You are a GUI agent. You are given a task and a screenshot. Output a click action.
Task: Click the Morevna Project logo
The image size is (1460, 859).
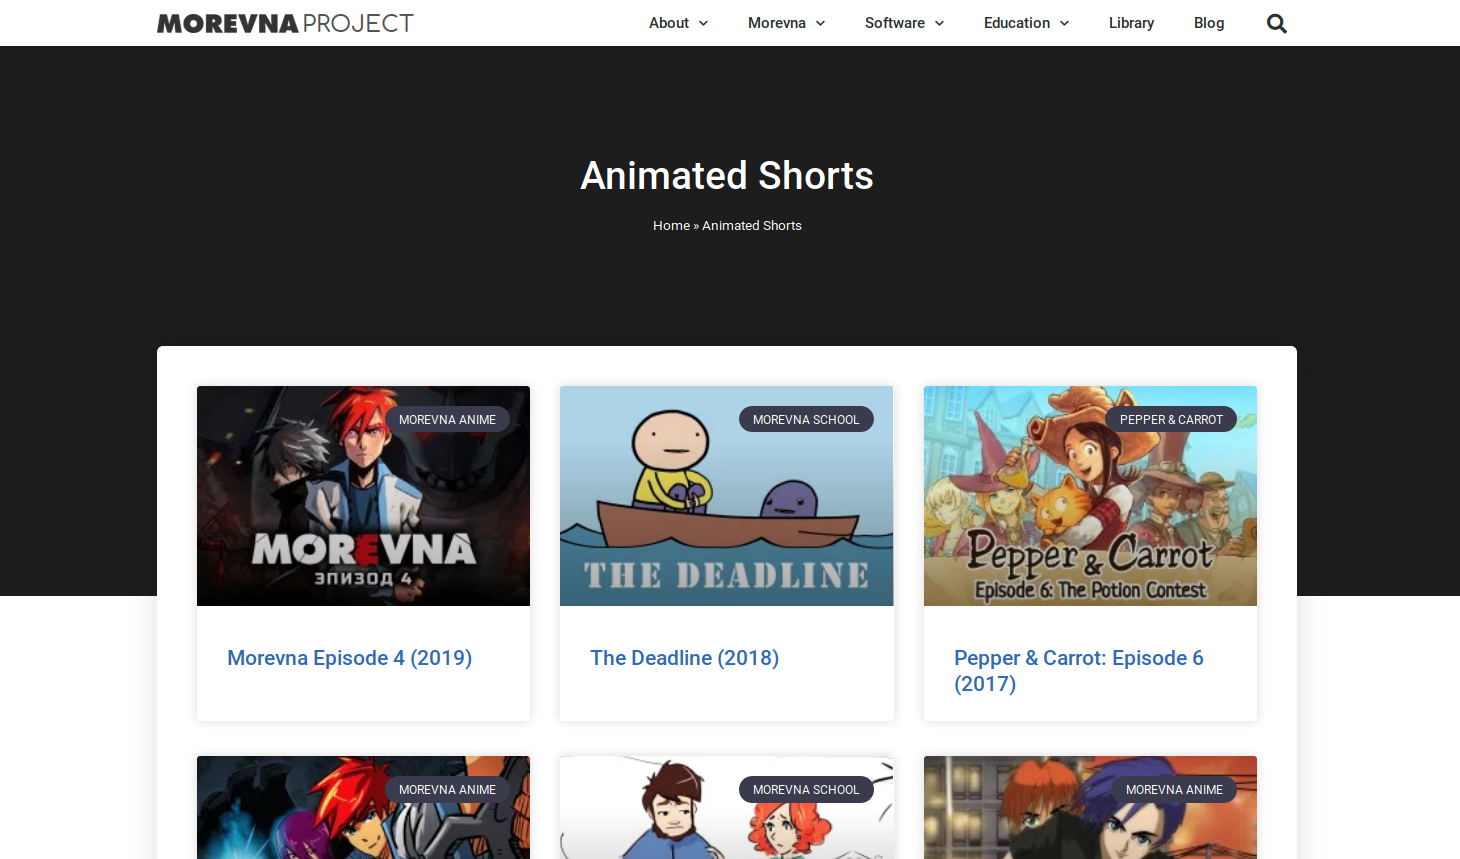coord(284,22)
